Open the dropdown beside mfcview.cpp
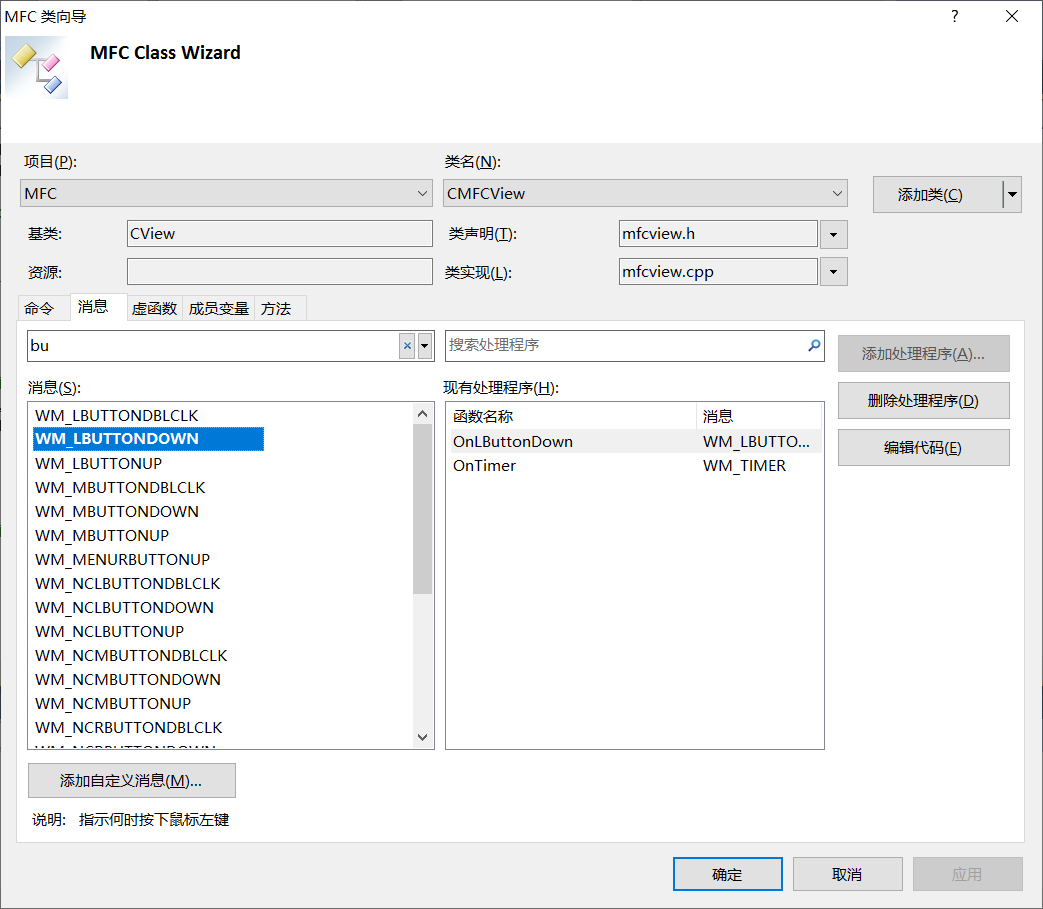 pyautogui.click(x=833, y=271)
